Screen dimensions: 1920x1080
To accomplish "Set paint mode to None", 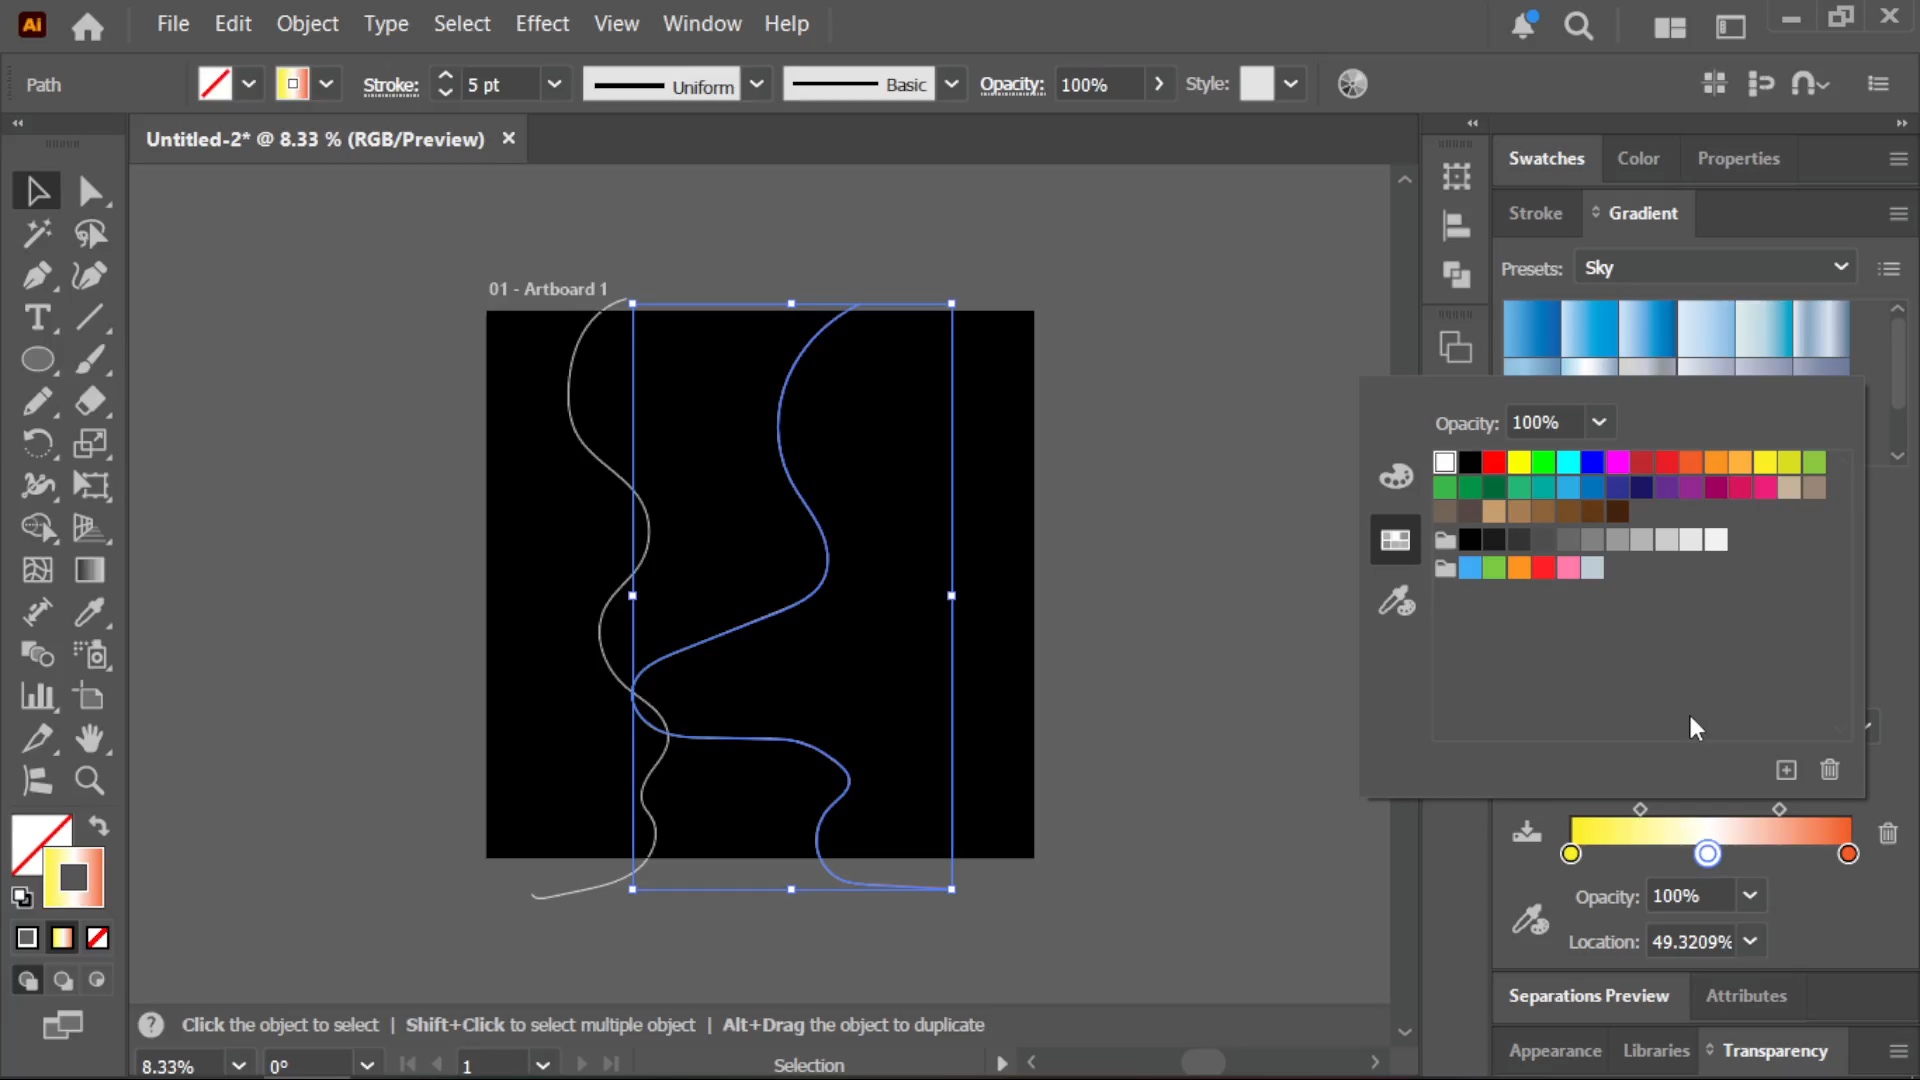I will click(x=97, y=938).
